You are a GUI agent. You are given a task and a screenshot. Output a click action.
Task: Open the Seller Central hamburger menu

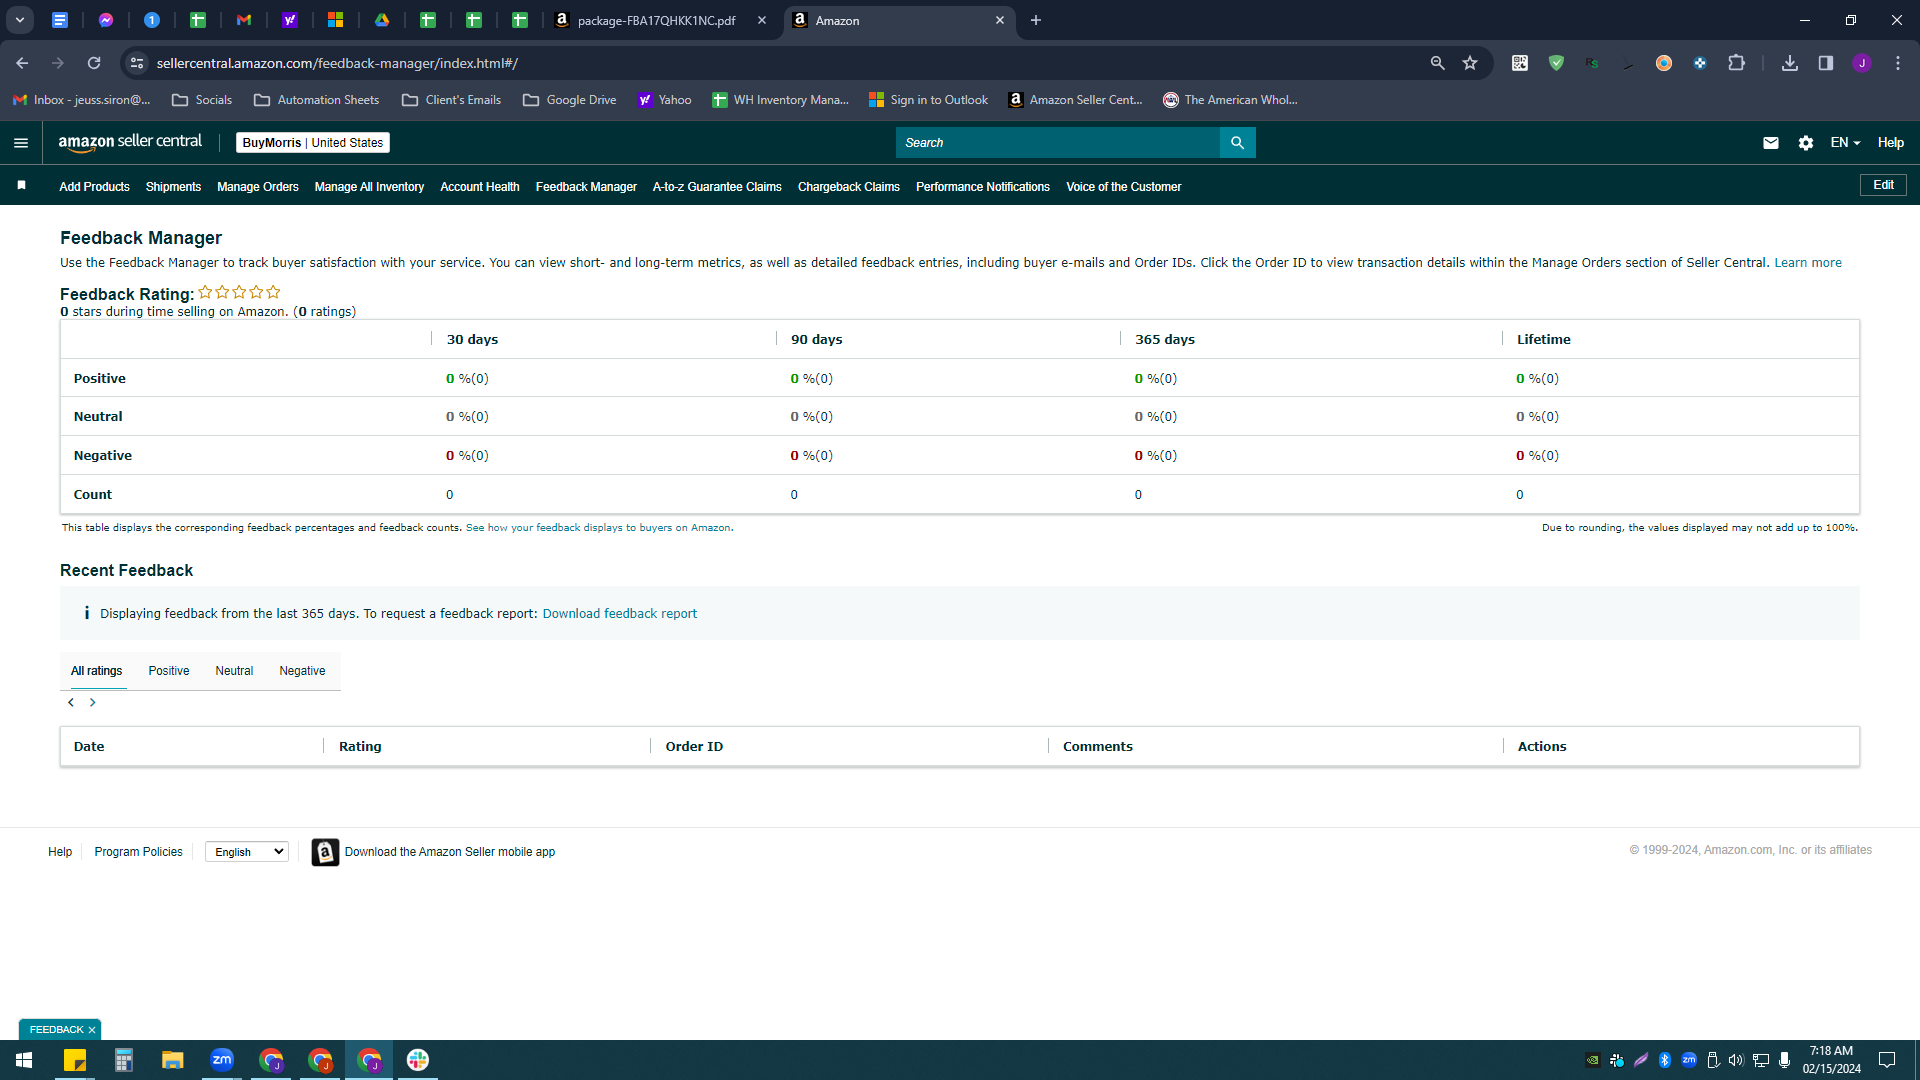point(21,143)
